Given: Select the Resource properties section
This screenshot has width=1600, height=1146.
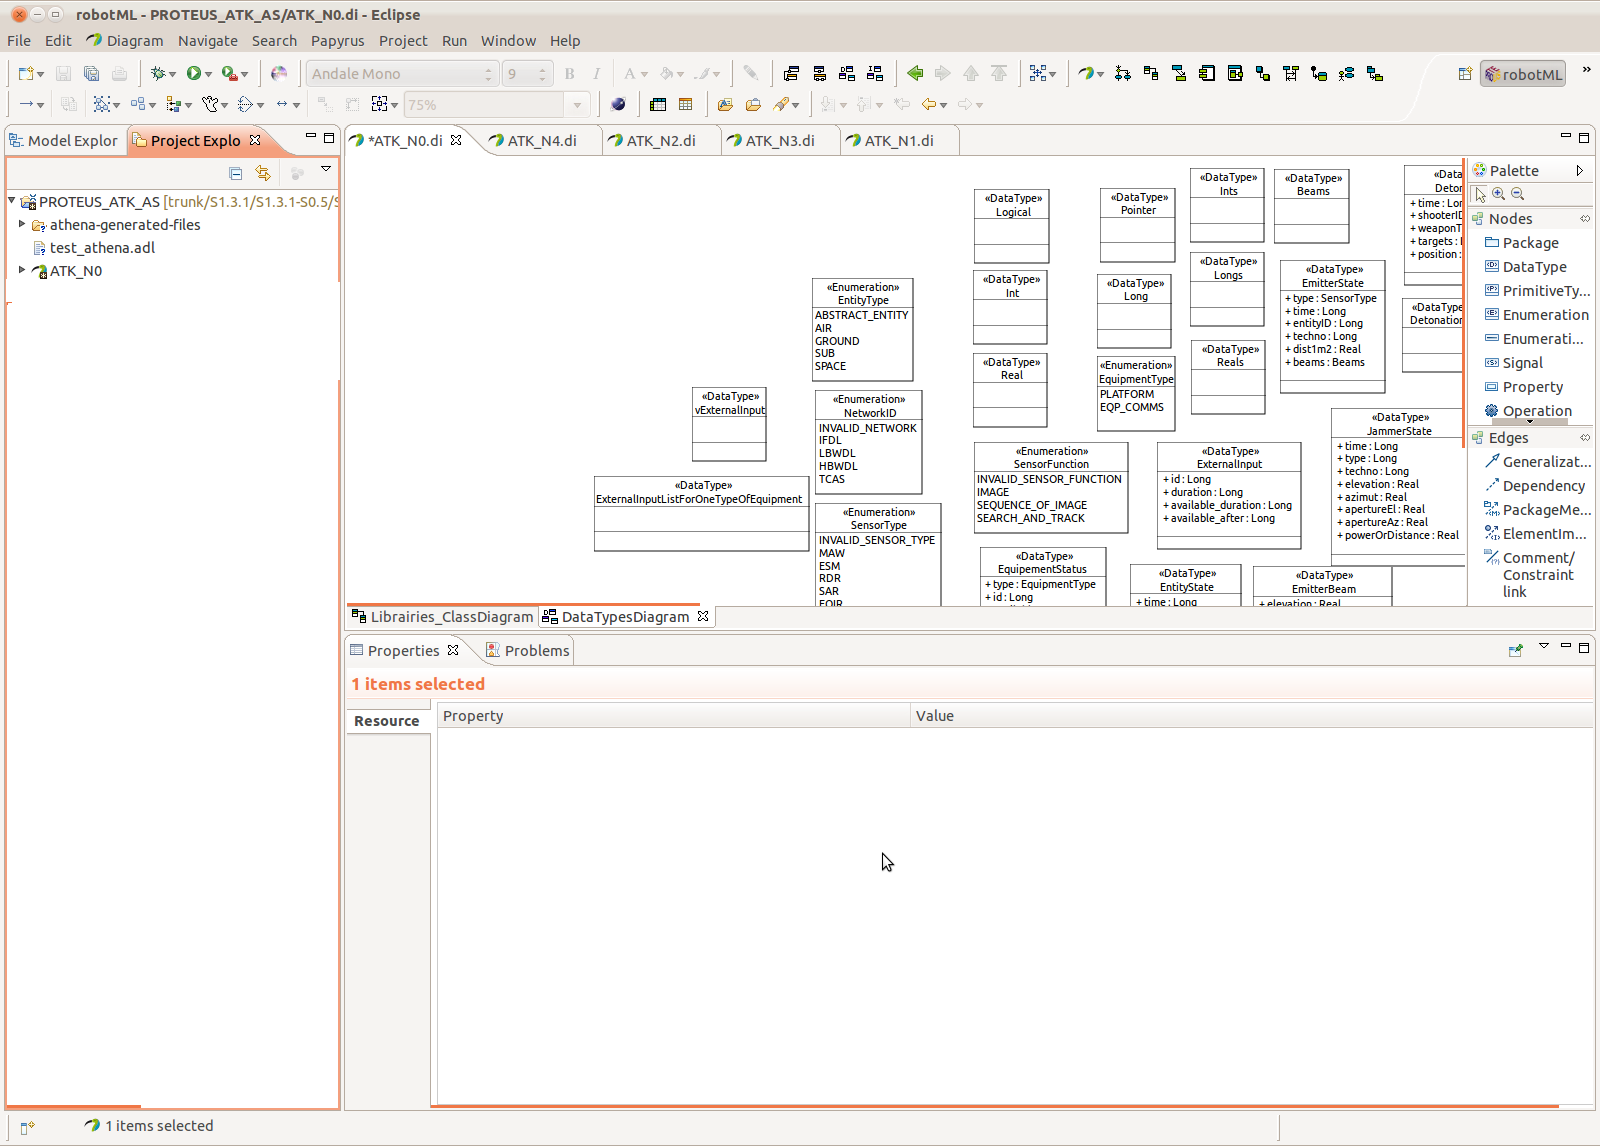Looking at the screenshot, I should [387, 721].
